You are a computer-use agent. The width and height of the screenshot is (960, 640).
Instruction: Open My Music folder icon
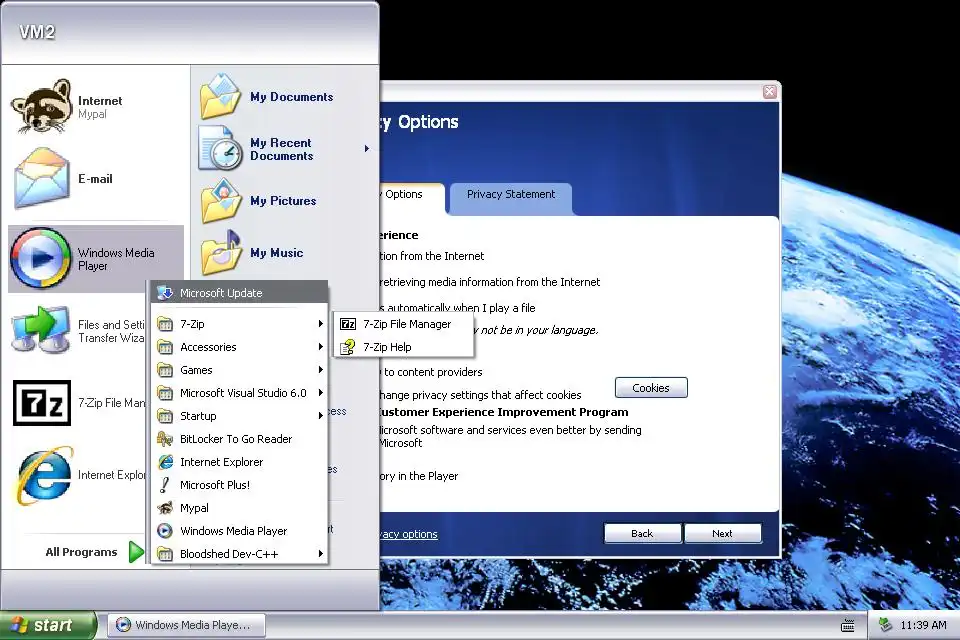(220, 252)
